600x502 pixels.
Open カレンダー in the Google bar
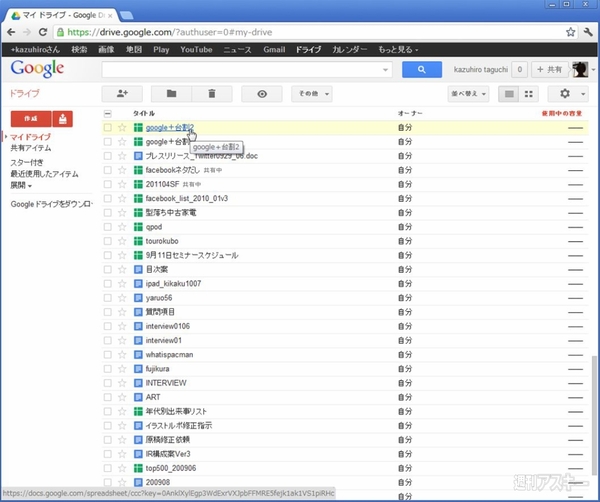tap(349, 50)
